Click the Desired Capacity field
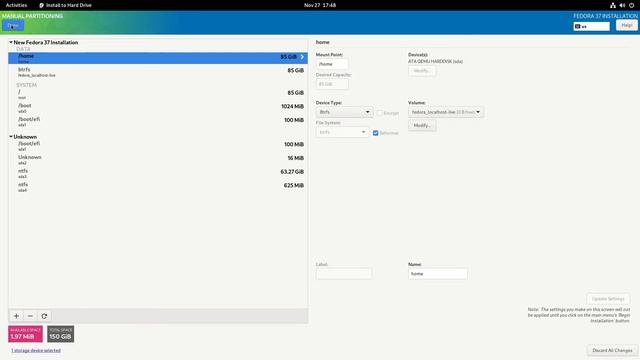The height and width of the screenshot is (360, 640). [x=332, y=84]
